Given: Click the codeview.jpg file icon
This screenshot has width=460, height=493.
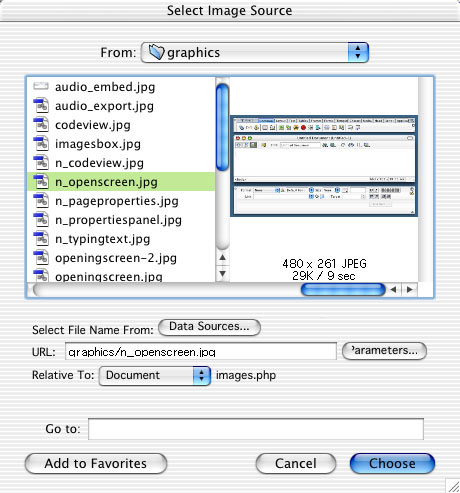Looking at the screenshot, I should (41, 125).
